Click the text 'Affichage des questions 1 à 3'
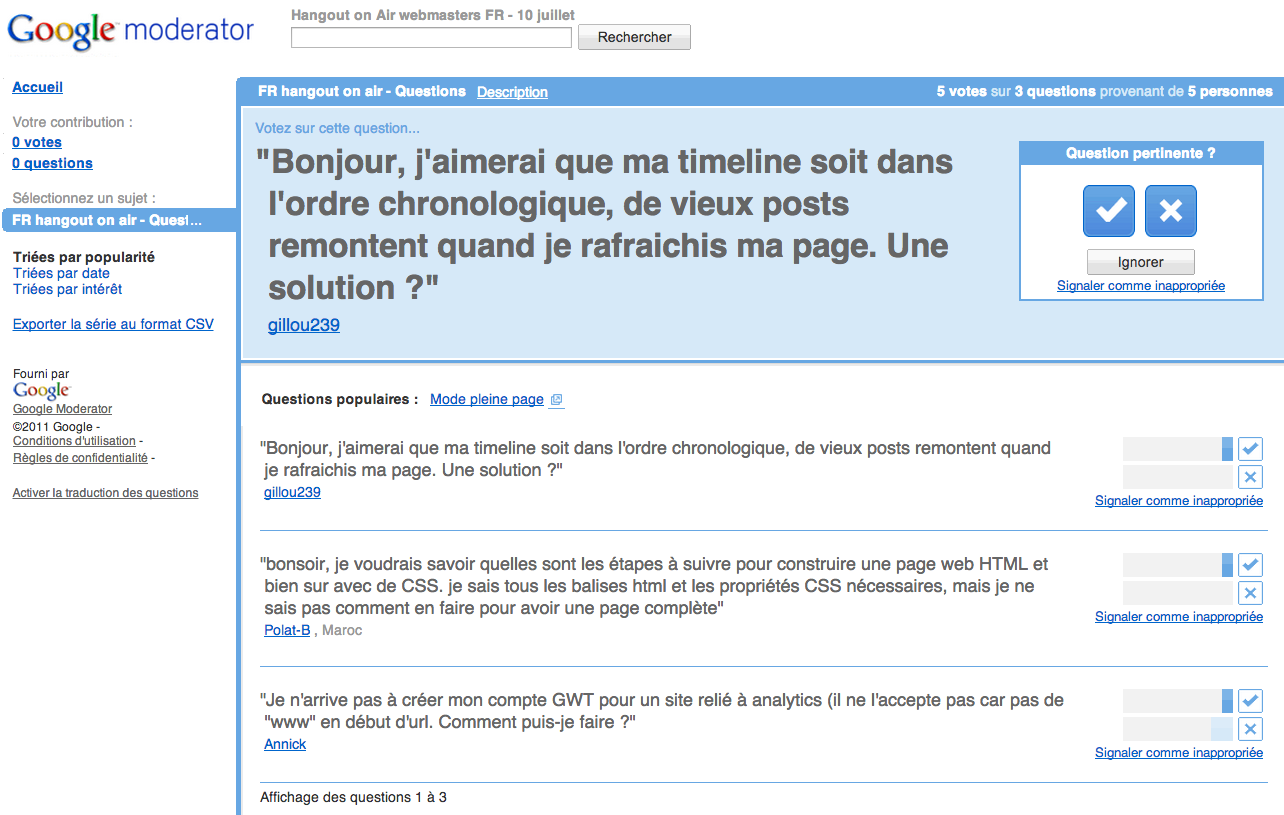Viewport: 1284px width, 815px height. pos(353,798)
